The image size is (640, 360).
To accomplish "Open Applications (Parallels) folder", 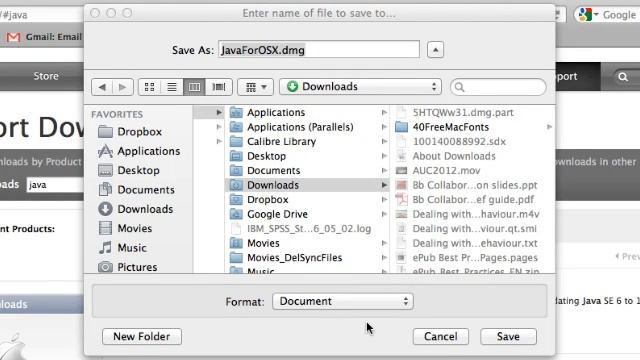I will pyautogui.click(x=307, y=127).
